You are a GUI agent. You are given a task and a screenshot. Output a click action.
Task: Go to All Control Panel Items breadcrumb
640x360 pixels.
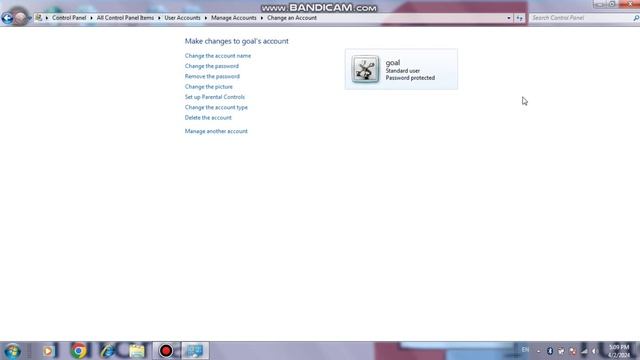125,18
